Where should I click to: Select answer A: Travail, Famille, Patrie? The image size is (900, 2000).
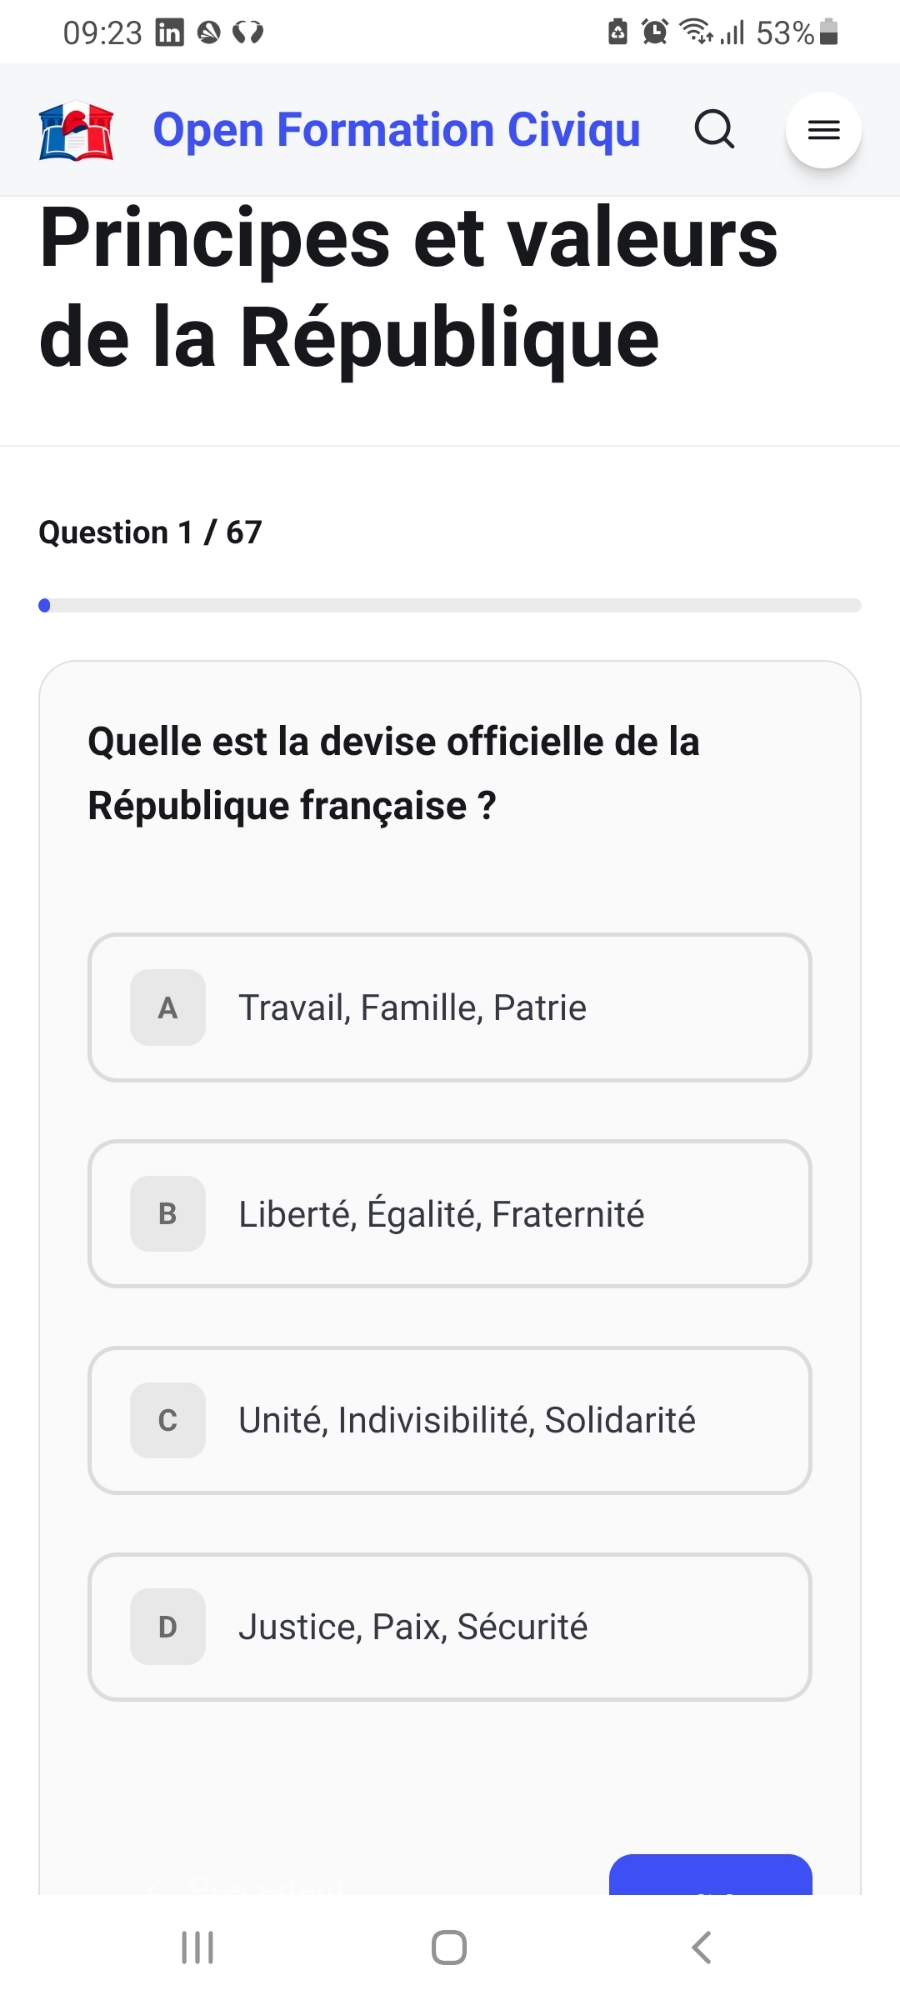450,1008
